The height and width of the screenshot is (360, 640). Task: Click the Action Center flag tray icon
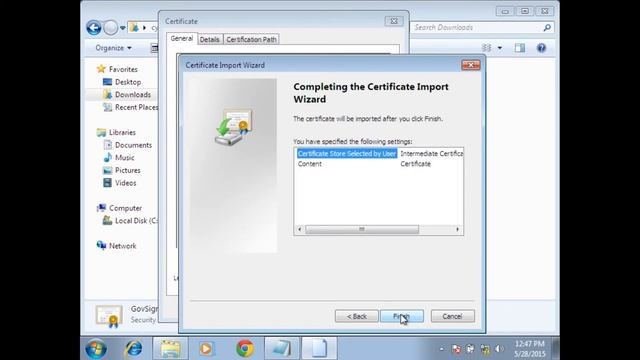456,349
